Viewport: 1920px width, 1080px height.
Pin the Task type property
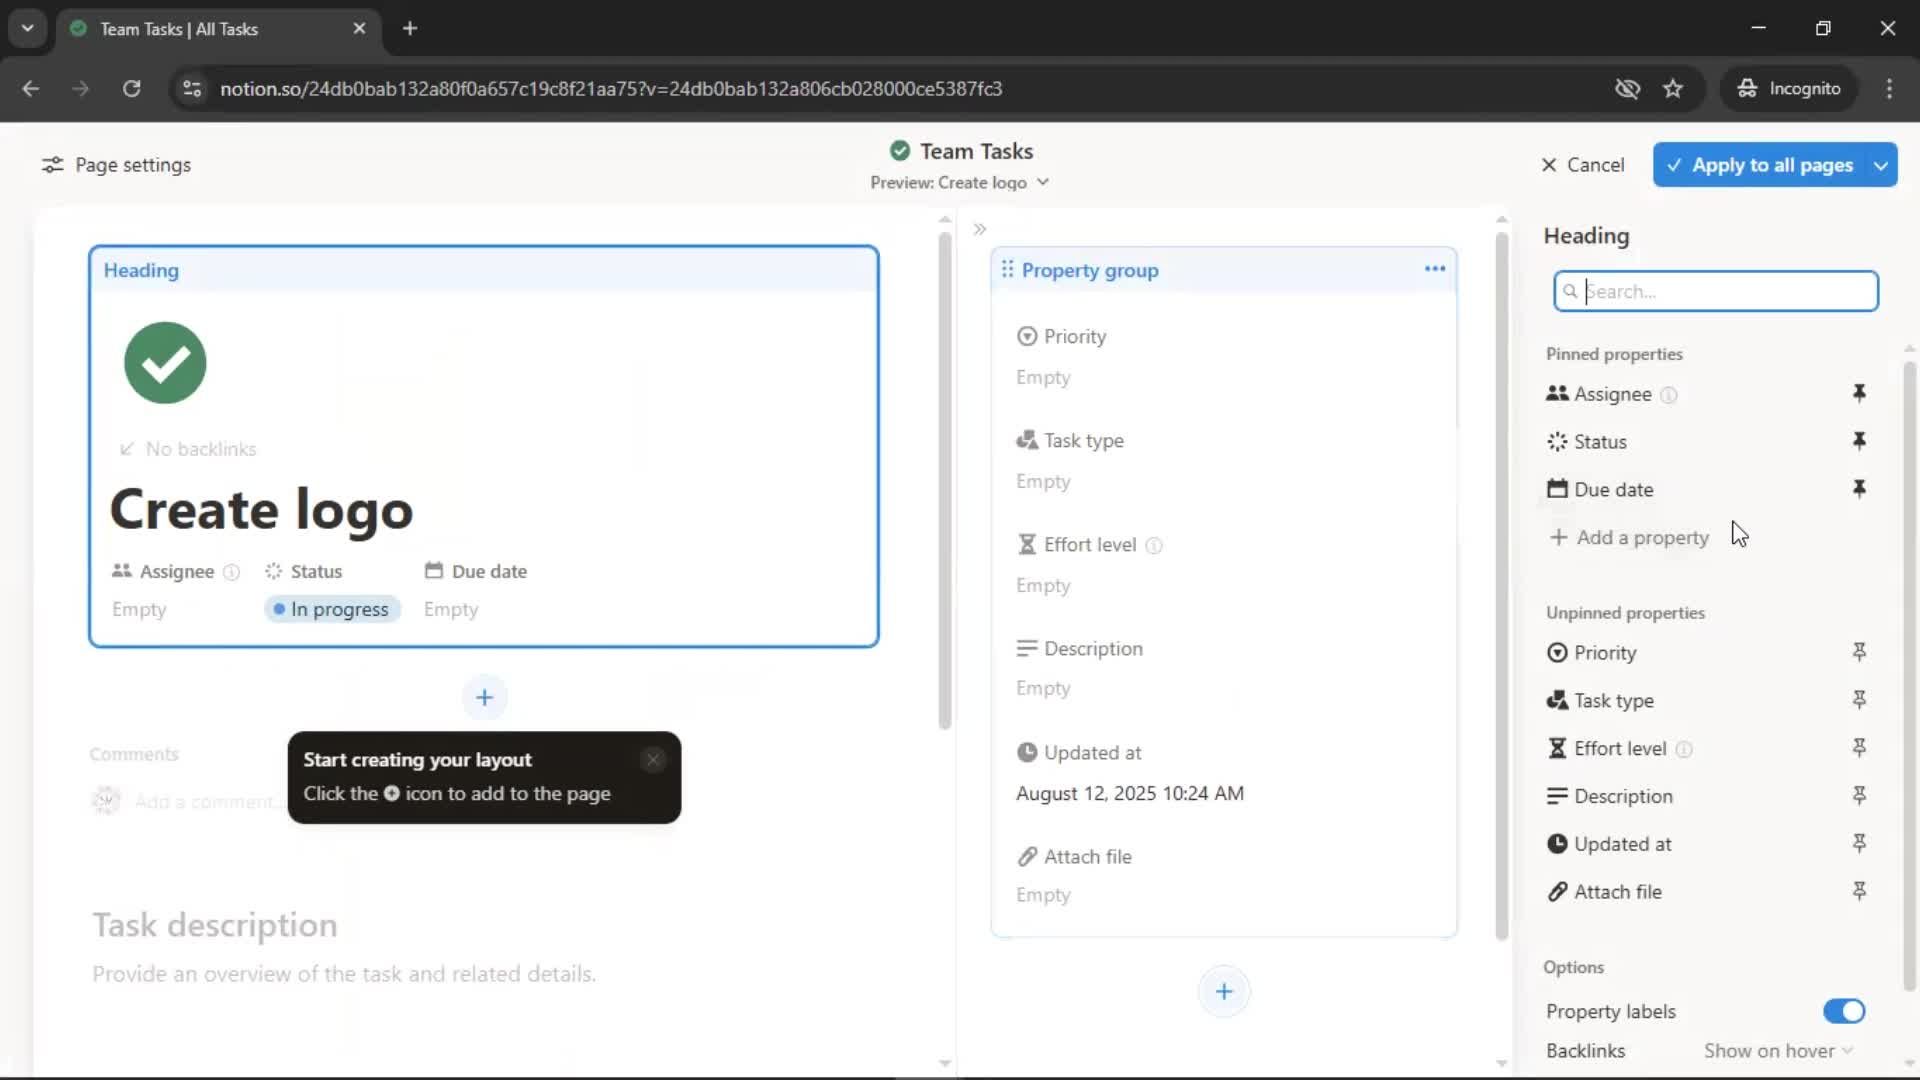1859,700
